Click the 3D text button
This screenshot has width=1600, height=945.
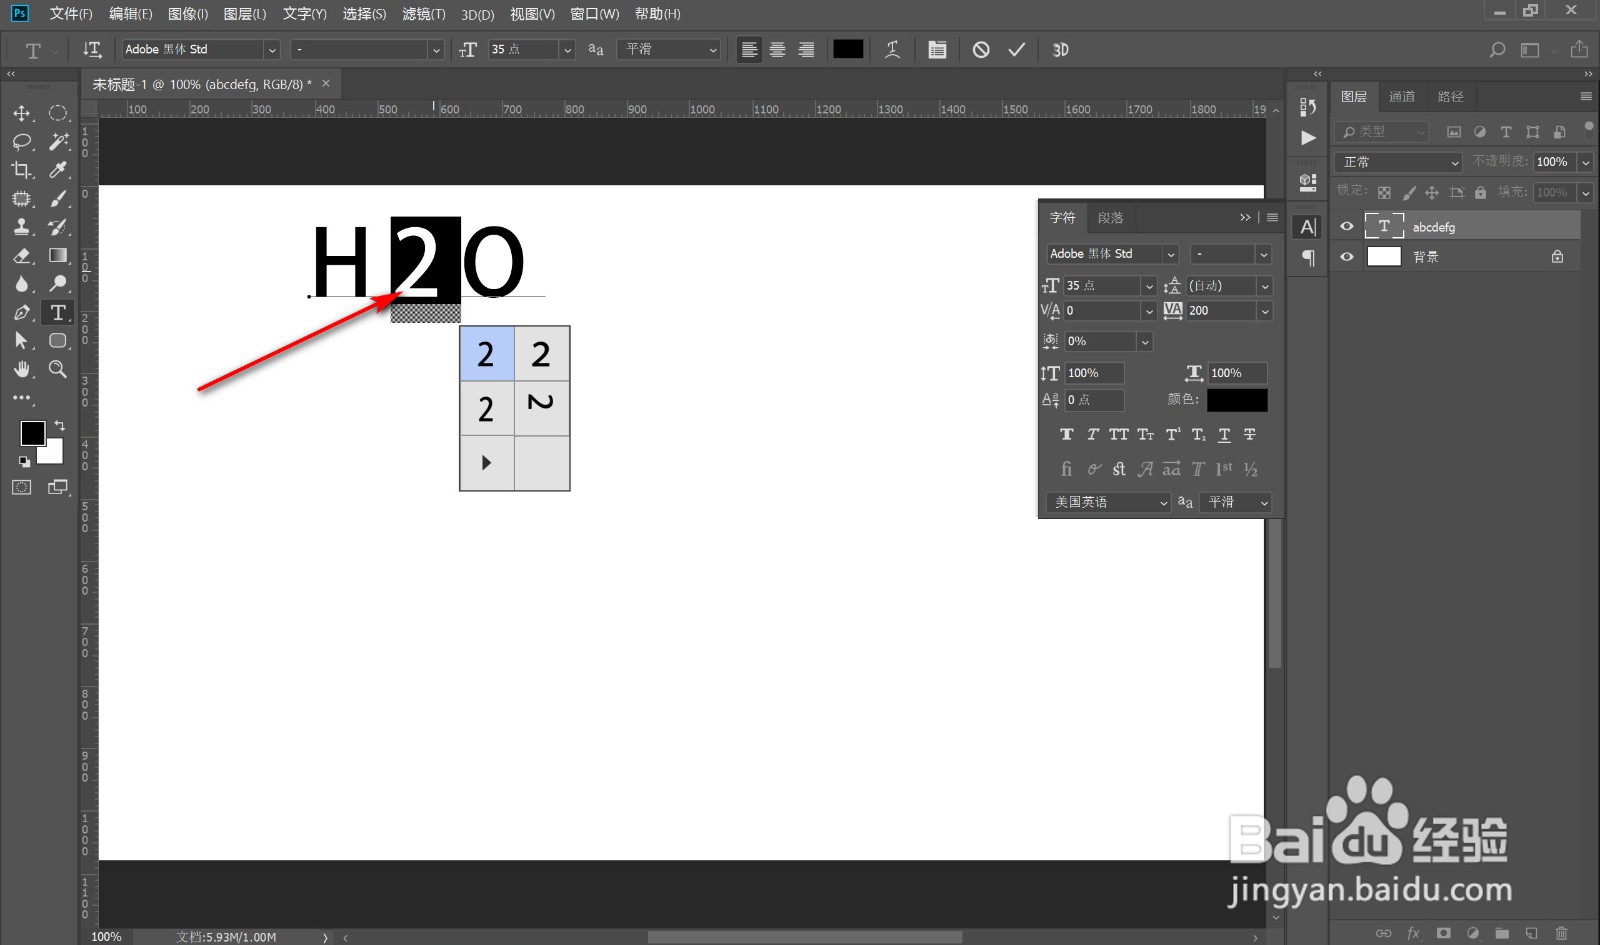pos(1060,49)
